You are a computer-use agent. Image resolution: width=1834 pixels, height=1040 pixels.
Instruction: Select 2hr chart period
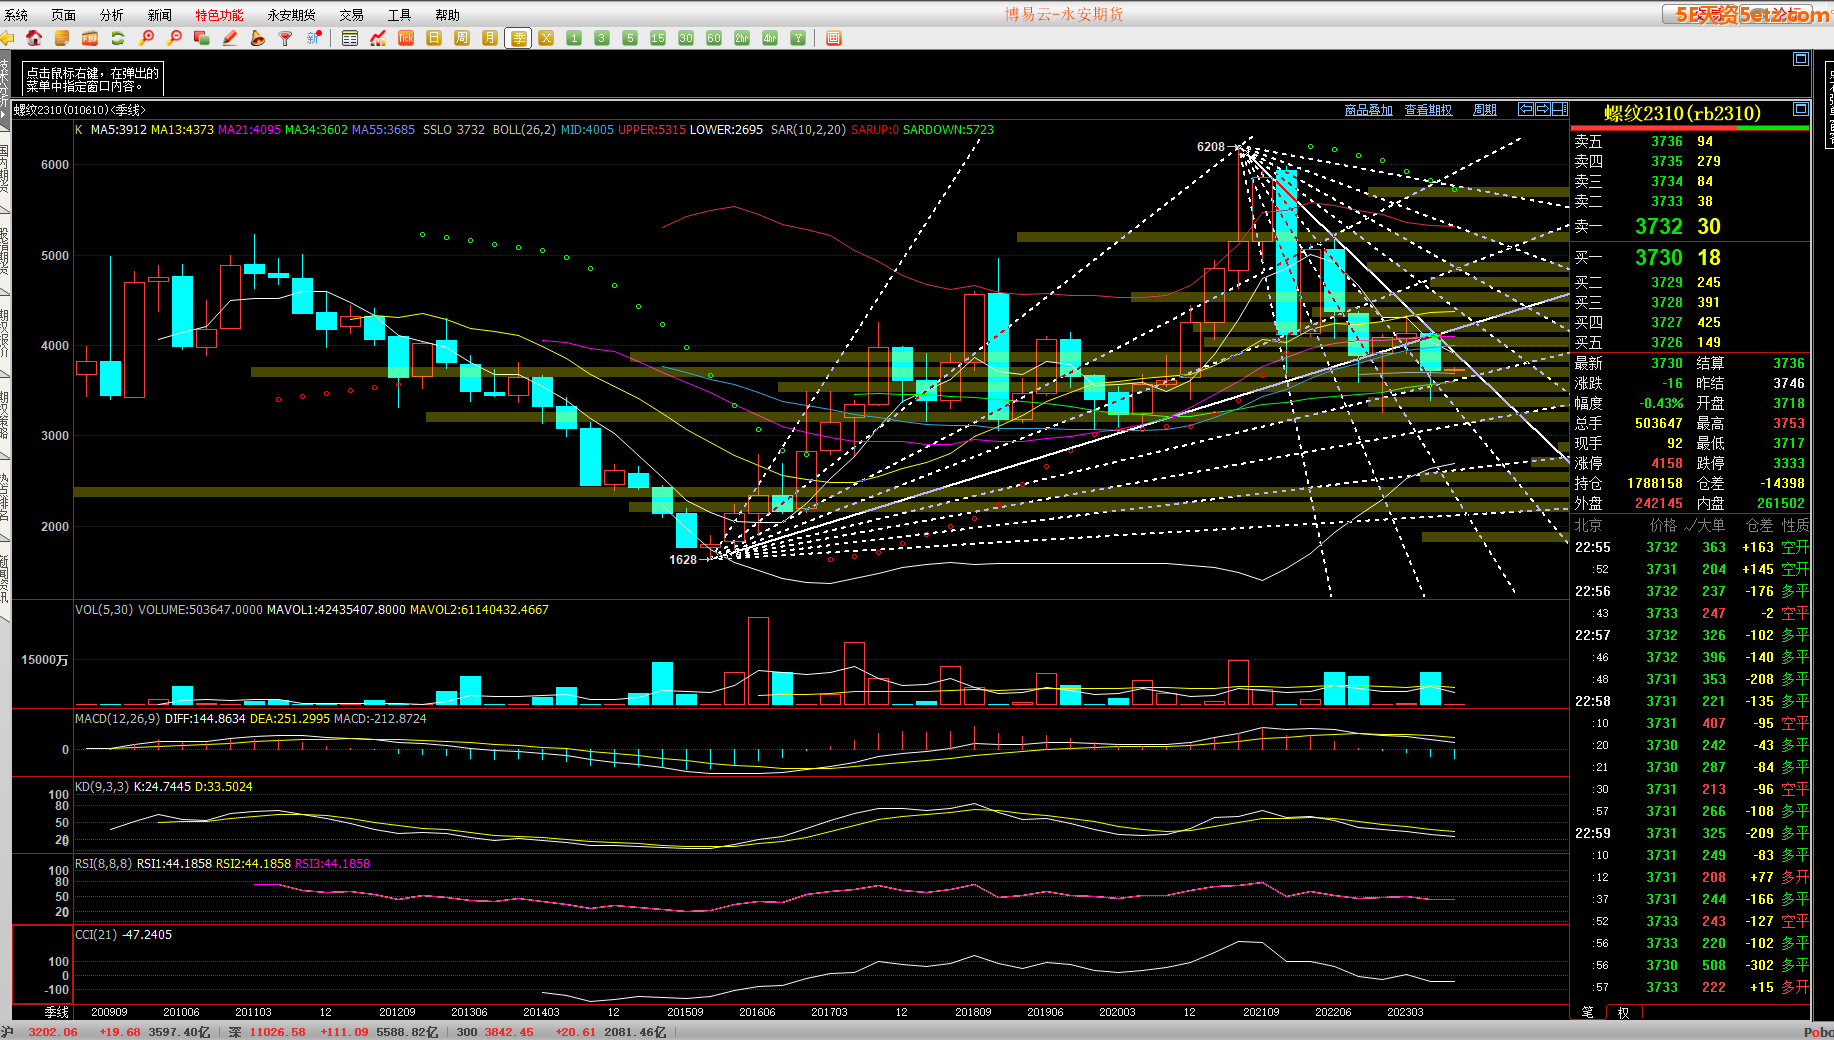(x=742, y=38)
